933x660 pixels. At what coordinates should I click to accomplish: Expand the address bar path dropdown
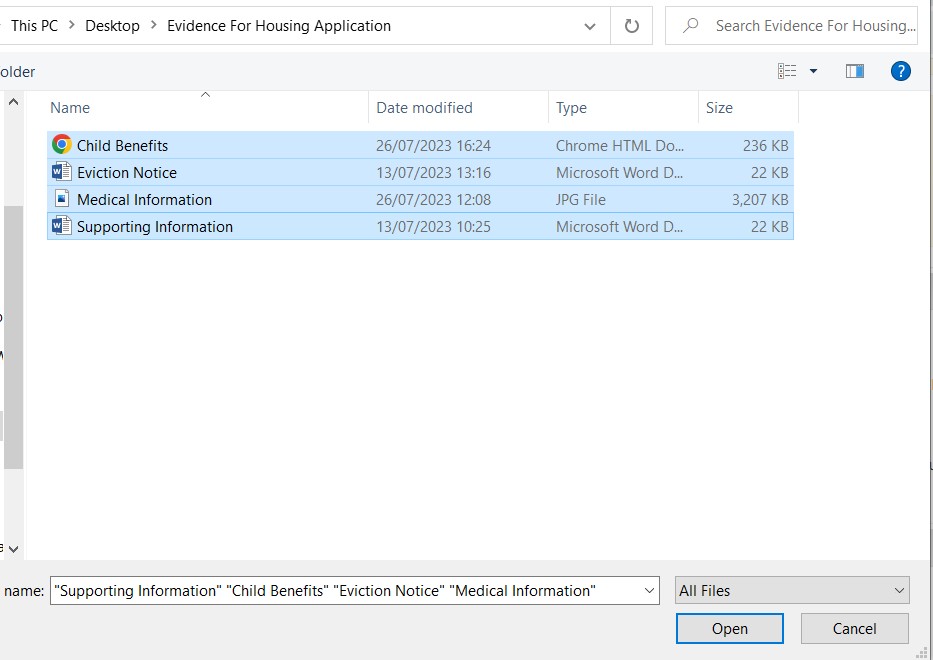(592, 26)
